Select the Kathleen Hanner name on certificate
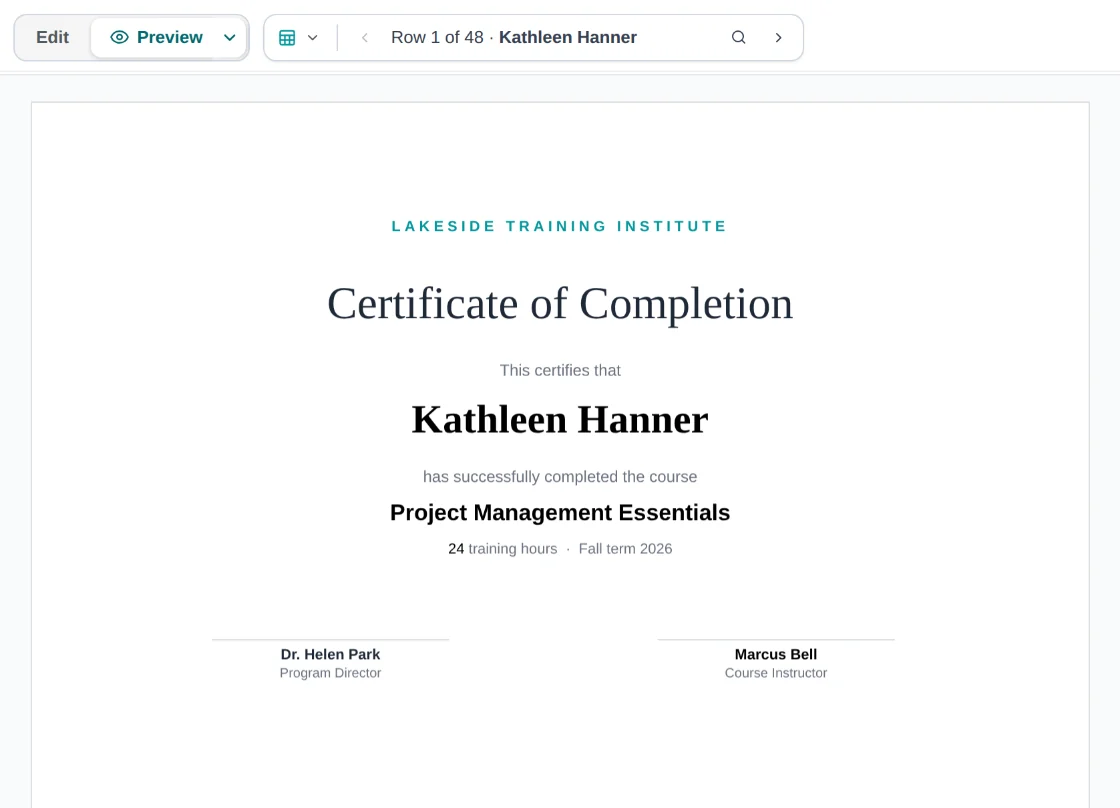Image resolution: width=1120 pixels, height=808 pixels. click(x=560, y=419)
